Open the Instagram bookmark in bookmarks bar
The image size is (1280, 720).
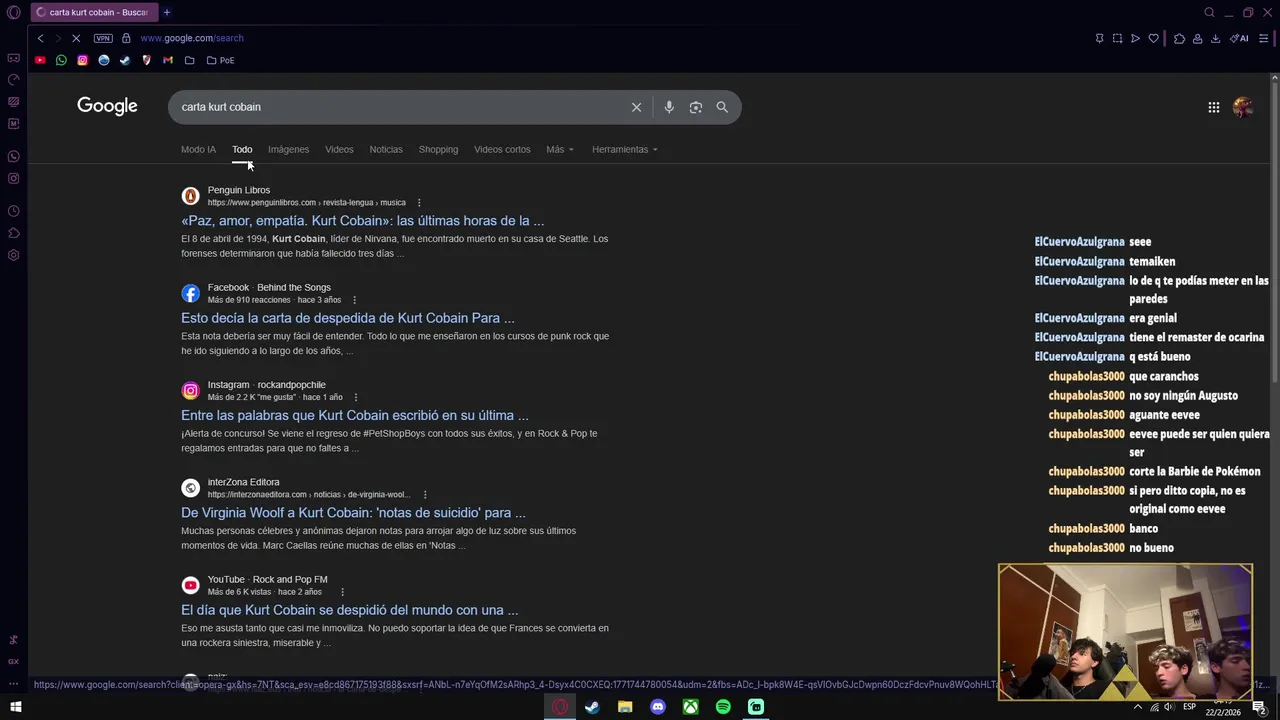(82, 60)
